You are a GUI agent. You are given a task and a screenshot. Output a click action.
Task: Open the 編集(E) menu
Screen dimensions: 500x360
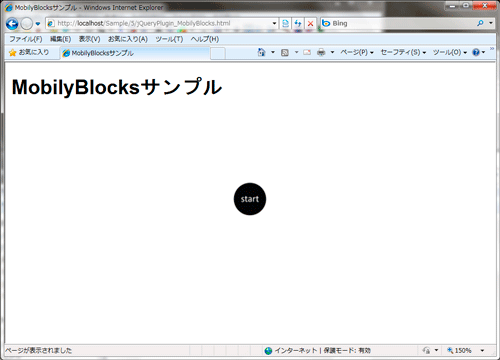pos(60,39)
